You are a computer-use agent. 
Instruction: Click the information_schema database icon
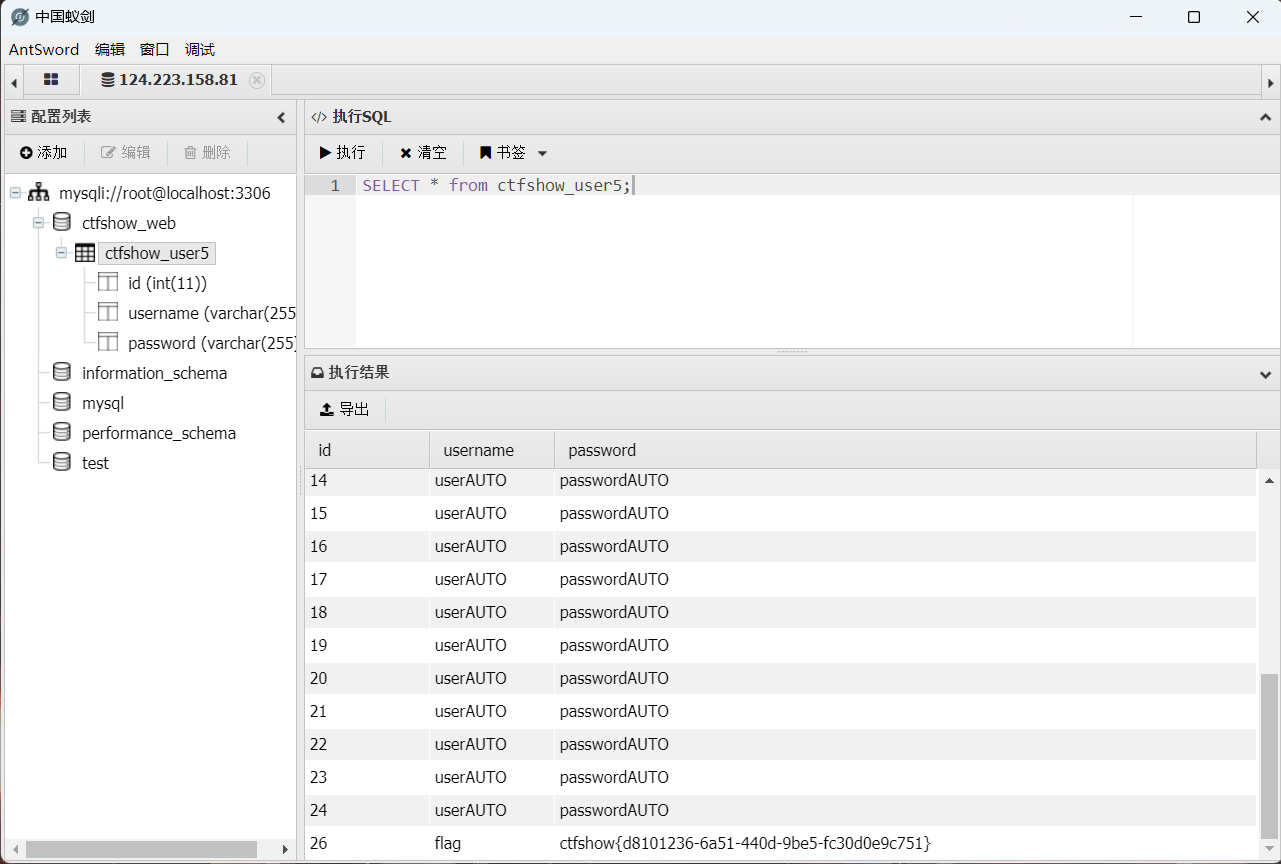[x=62, y=372]
